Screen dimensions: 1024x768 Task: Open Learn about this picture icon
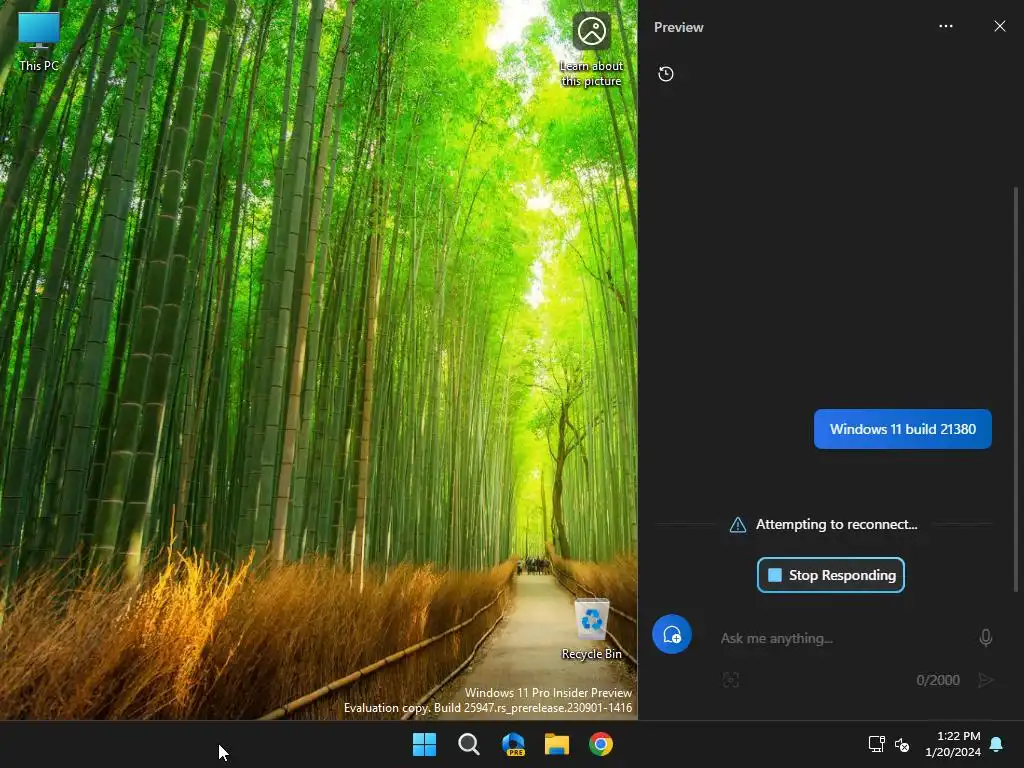pyautogui.click(x=592, y=50)
